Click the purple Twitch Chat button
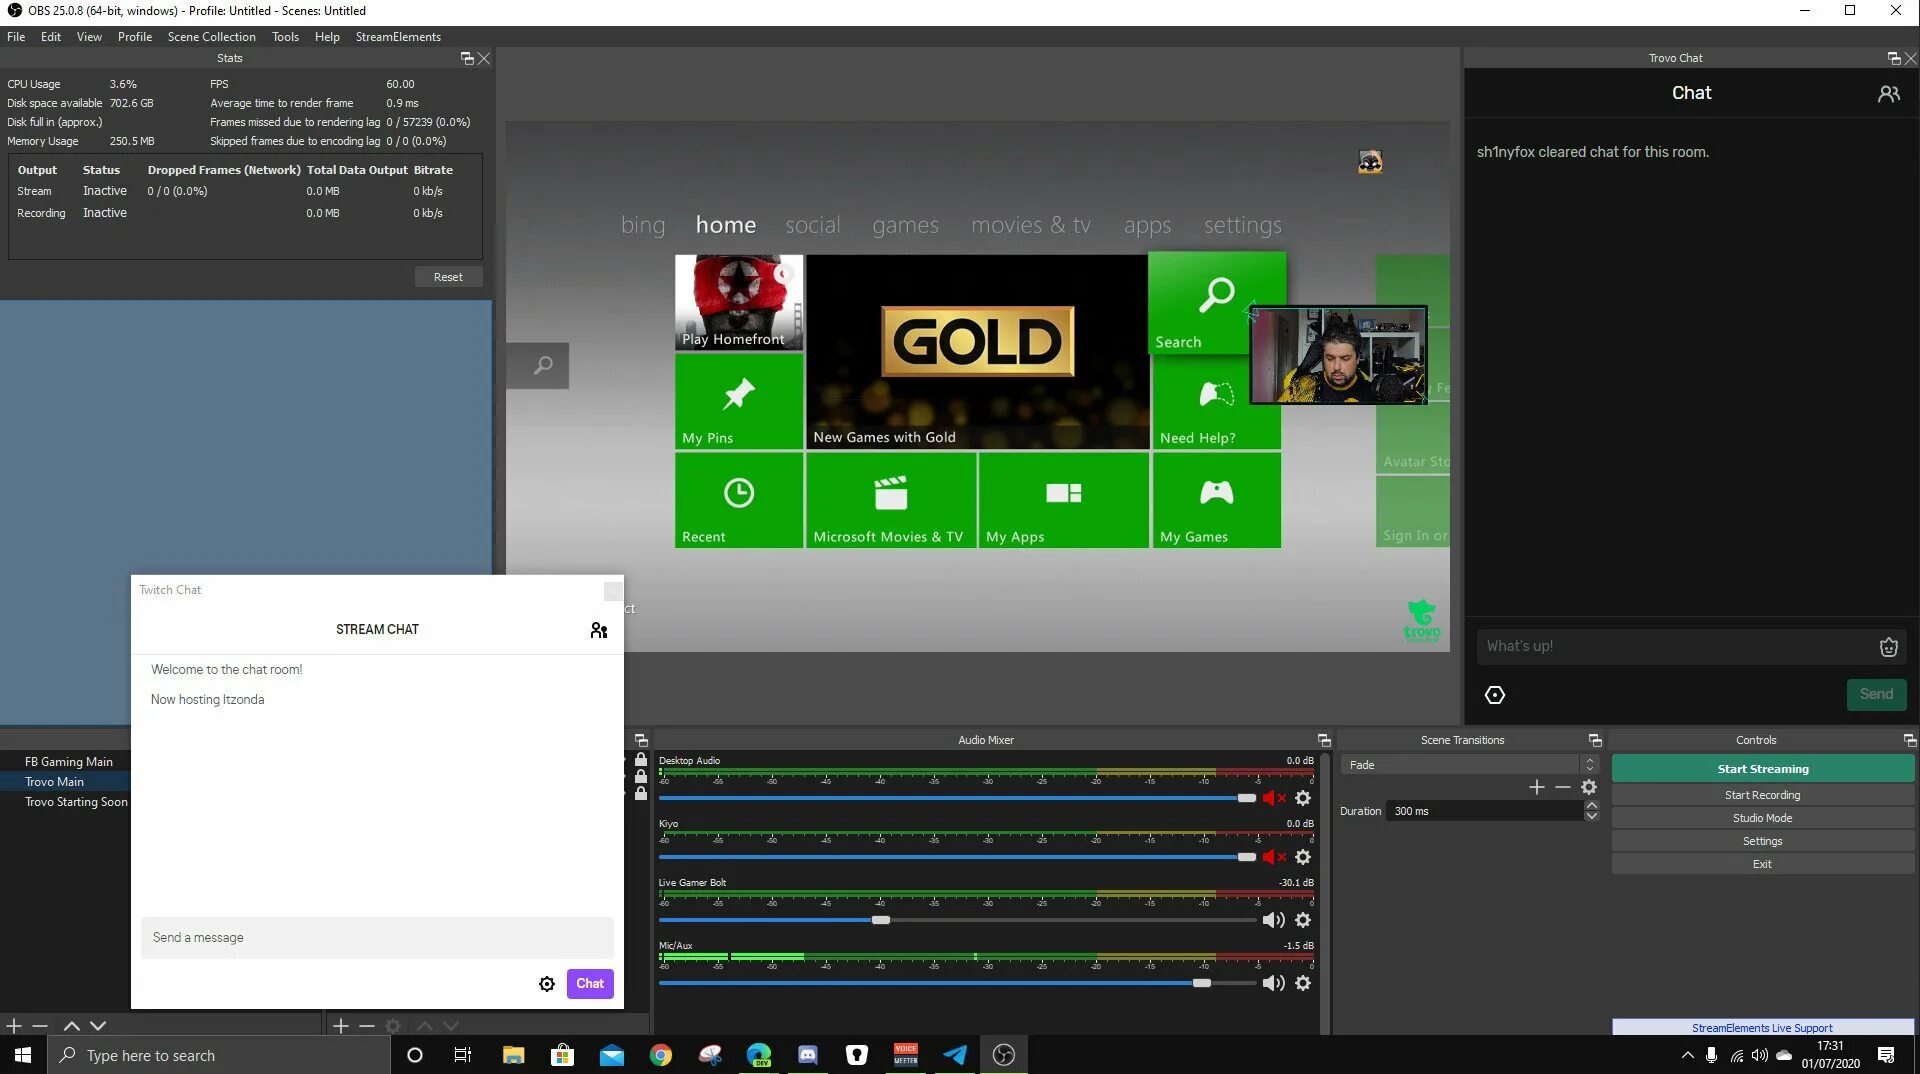Screen dimensions: 1920x1074 pos(590,984)
